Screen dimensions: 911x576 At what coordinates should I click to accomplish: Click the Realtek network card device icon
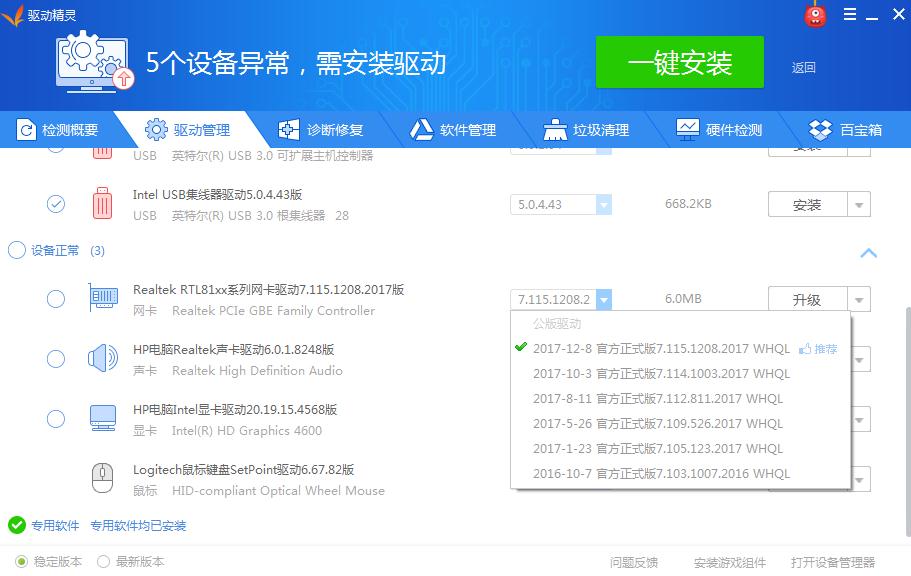coord(104,299)
